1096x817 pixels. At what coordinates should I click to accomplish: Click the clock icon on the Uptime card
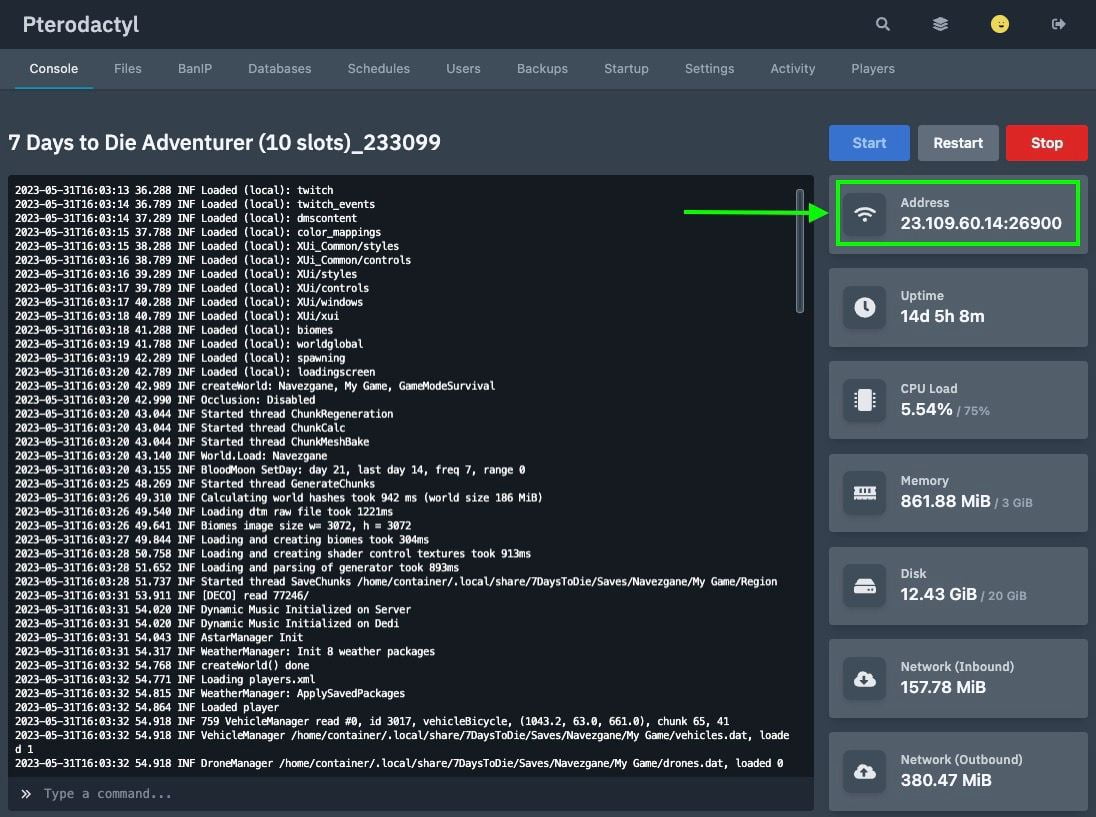[864, 307]
